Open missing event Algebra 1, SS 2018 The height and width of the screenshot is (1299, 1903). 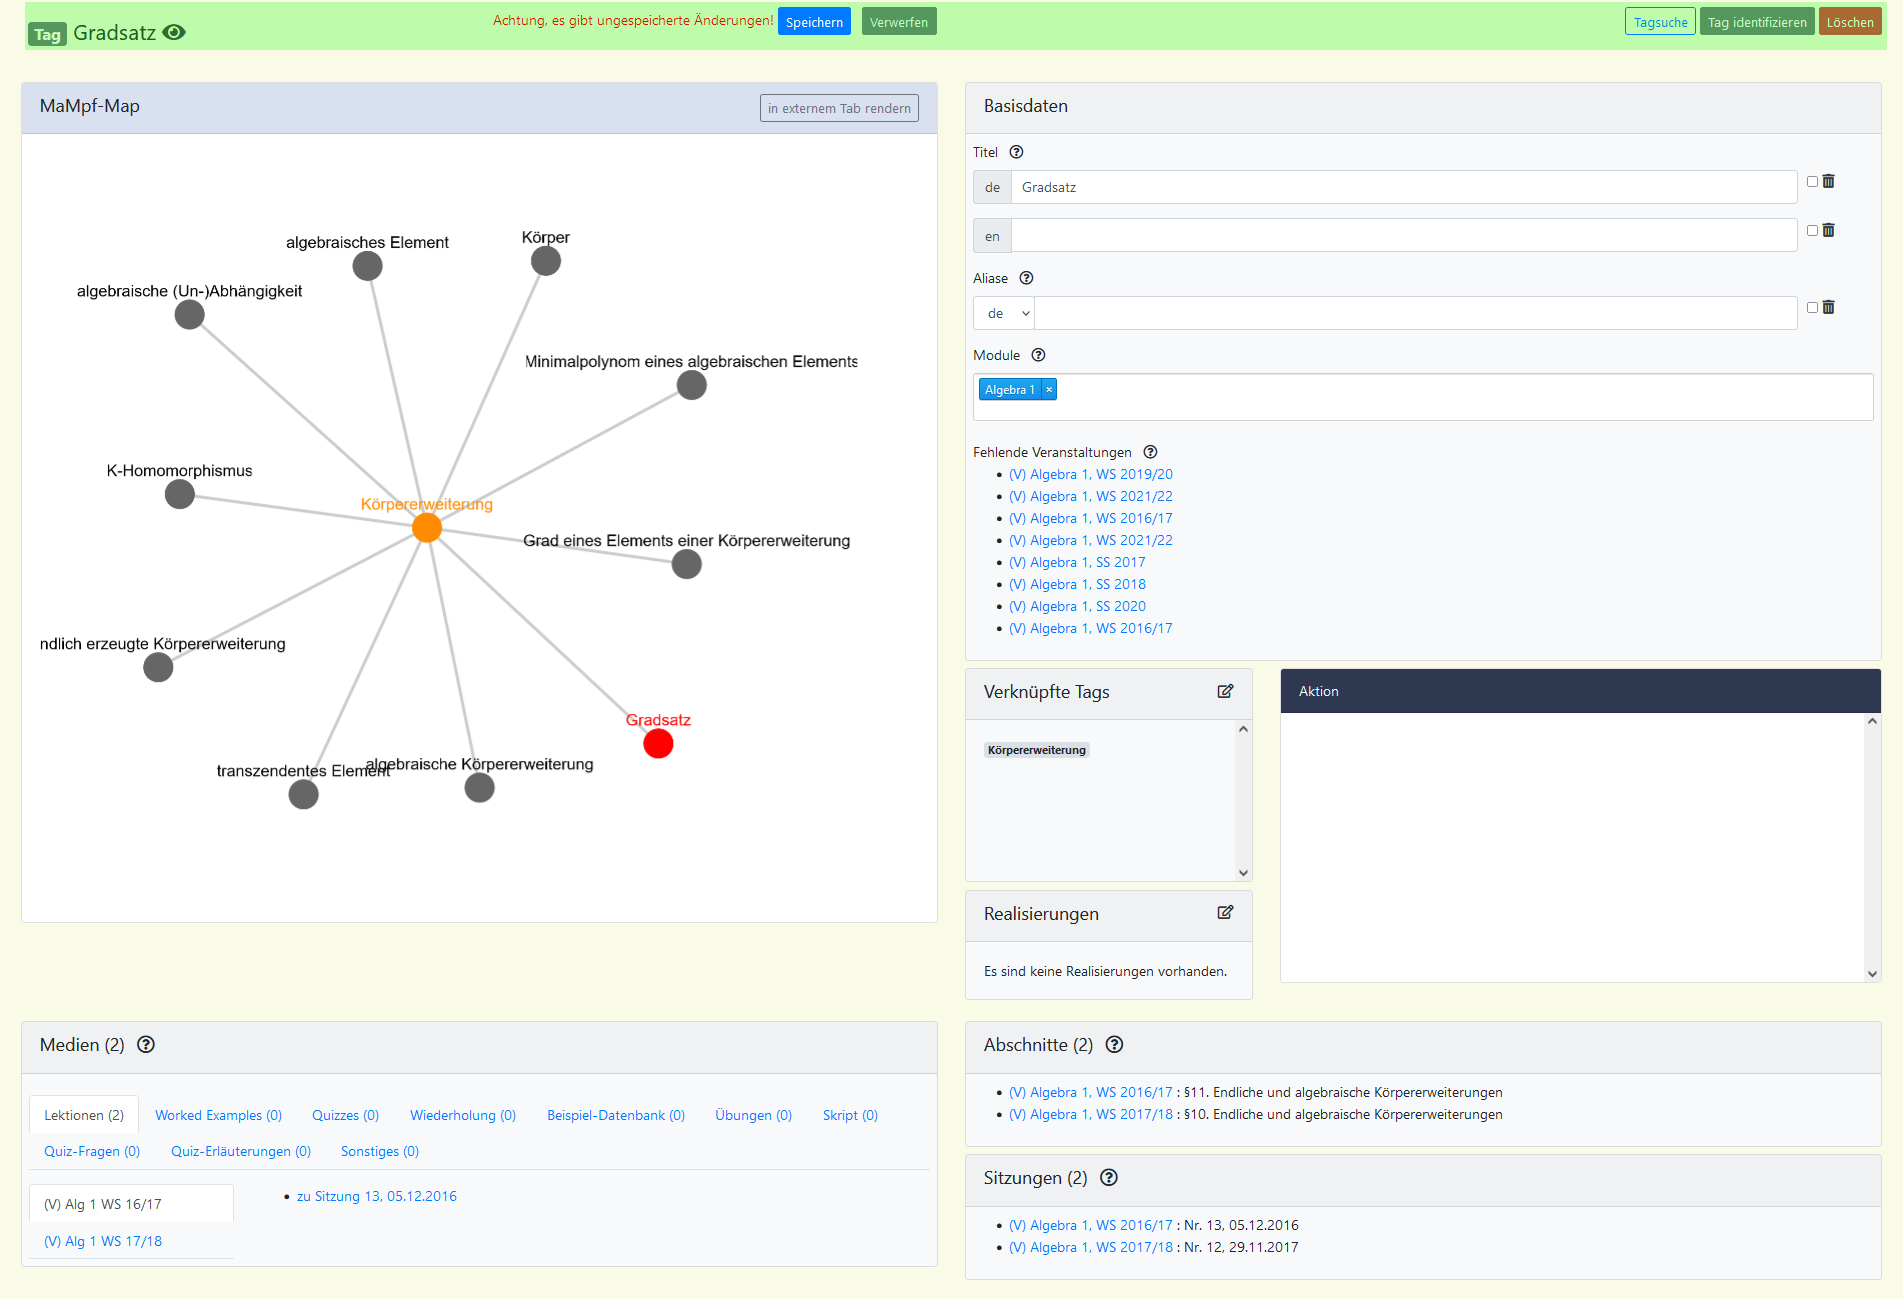click(1077, 584)
